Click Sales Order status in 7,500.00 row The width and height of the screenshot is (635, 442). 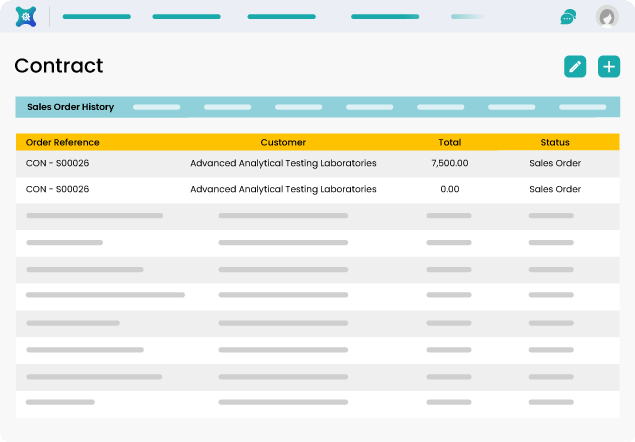pyautogui.click(x=555, y=163)
